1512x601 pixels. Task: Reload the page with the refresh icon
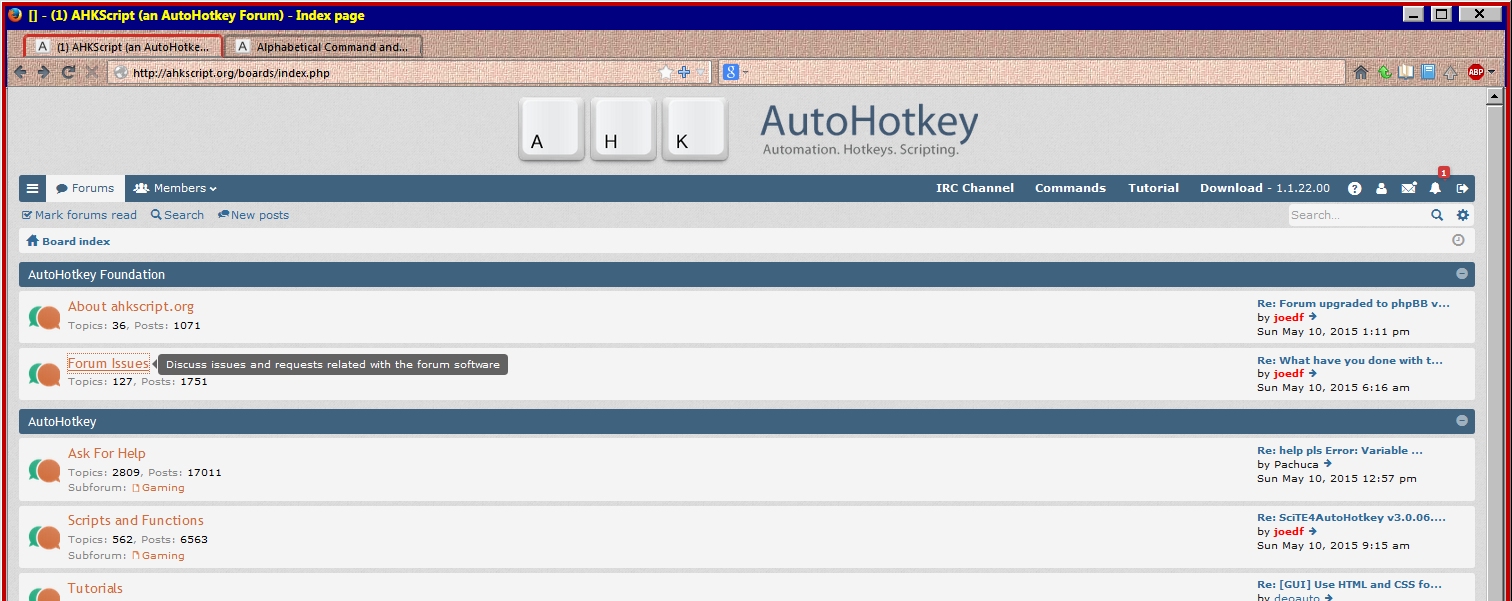click(68, 72)
